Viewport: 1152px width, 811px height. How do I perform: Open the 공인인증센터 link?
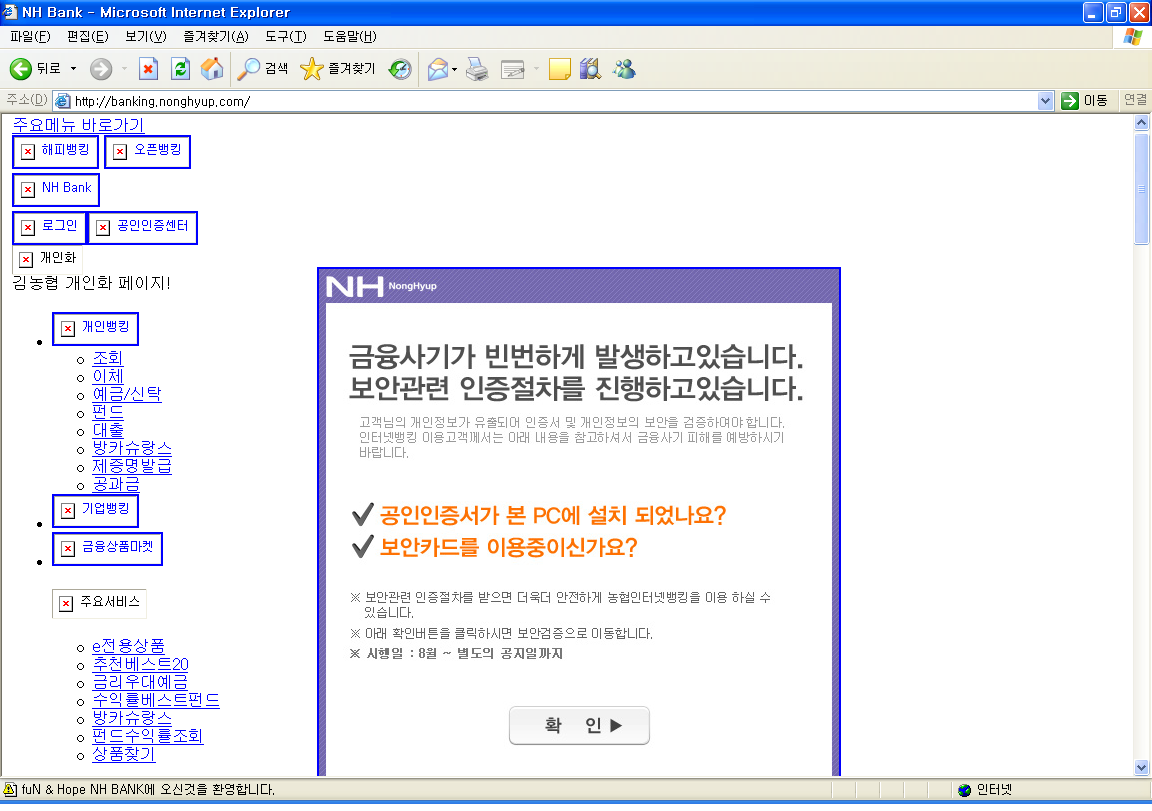pyautogui.click(x=143, y=228)
